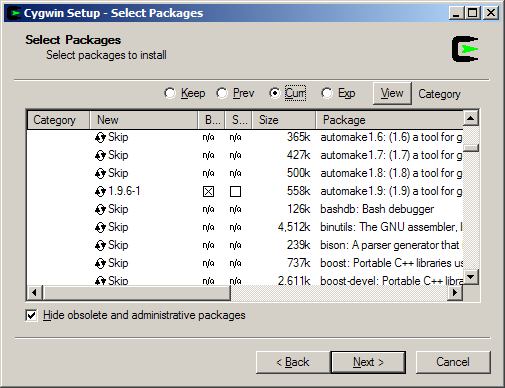This screenshot has height=388, width=505.
Task: Click Skip for the 737k boost package
Action: (x=118, y=263)
